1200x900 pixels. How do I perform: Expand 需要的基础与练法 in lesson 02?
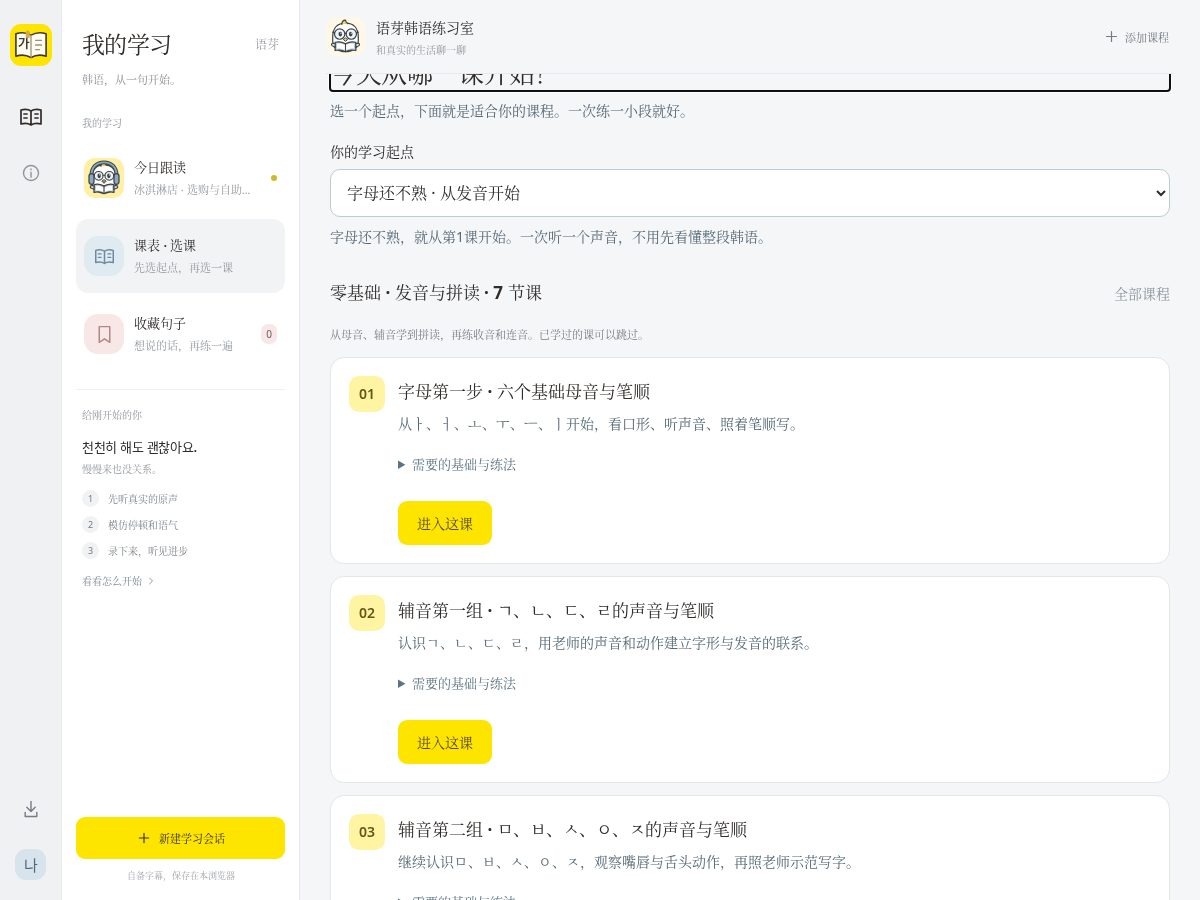457,684
